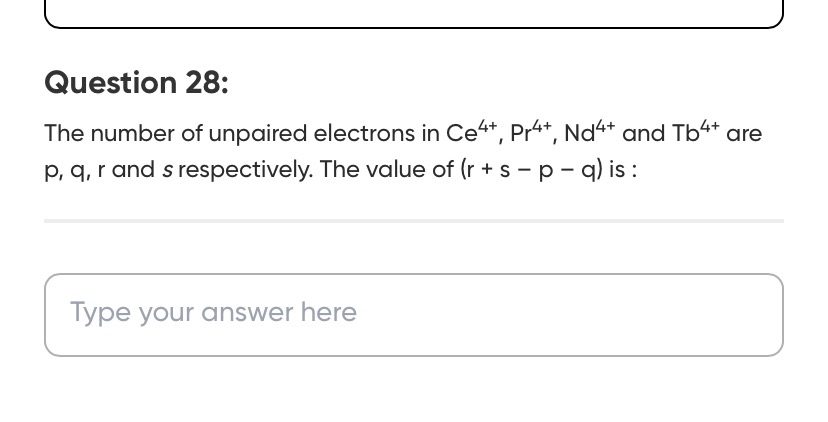Click the word "Question" in the heading
This screenshot has height=422, width=828.
pyautogui.click(x=110, y=83)
